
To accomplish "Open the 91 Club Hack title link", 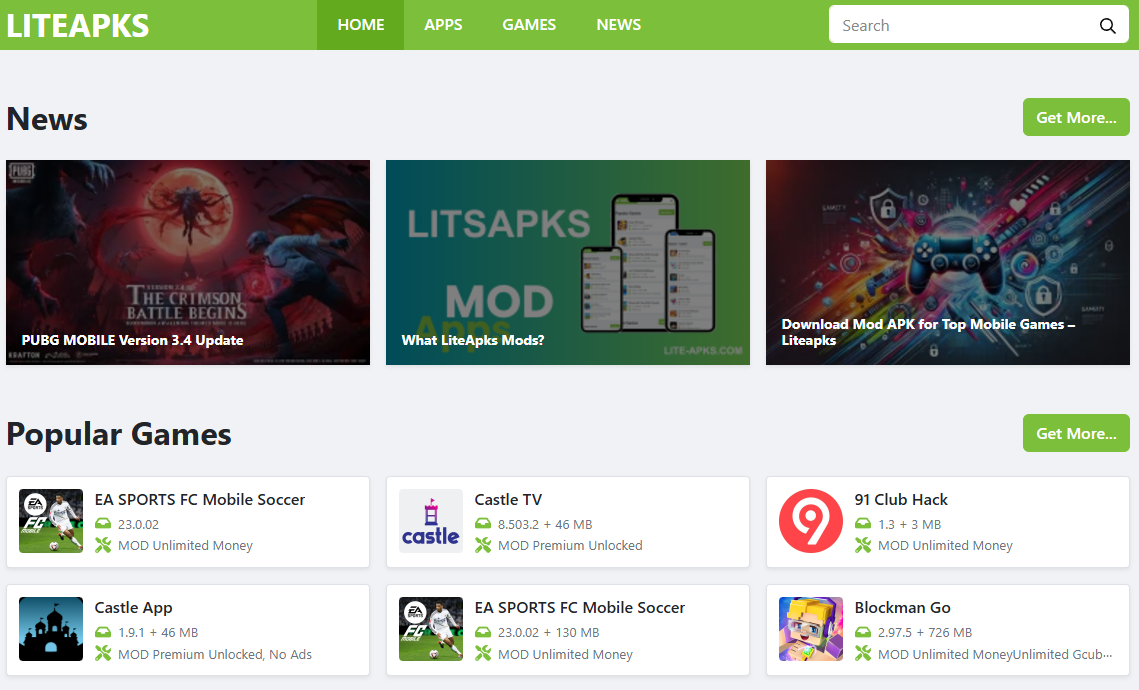I will [901, 500].
